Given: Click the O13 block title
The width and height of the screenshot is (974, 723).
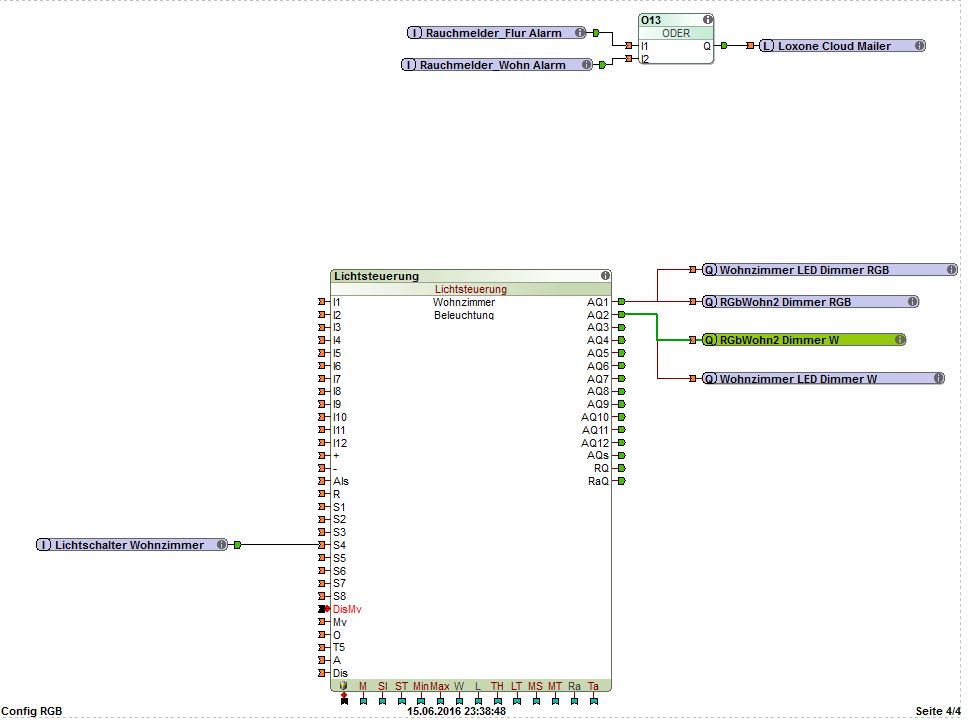Looking at the screenshot, I should pos(651,20).
